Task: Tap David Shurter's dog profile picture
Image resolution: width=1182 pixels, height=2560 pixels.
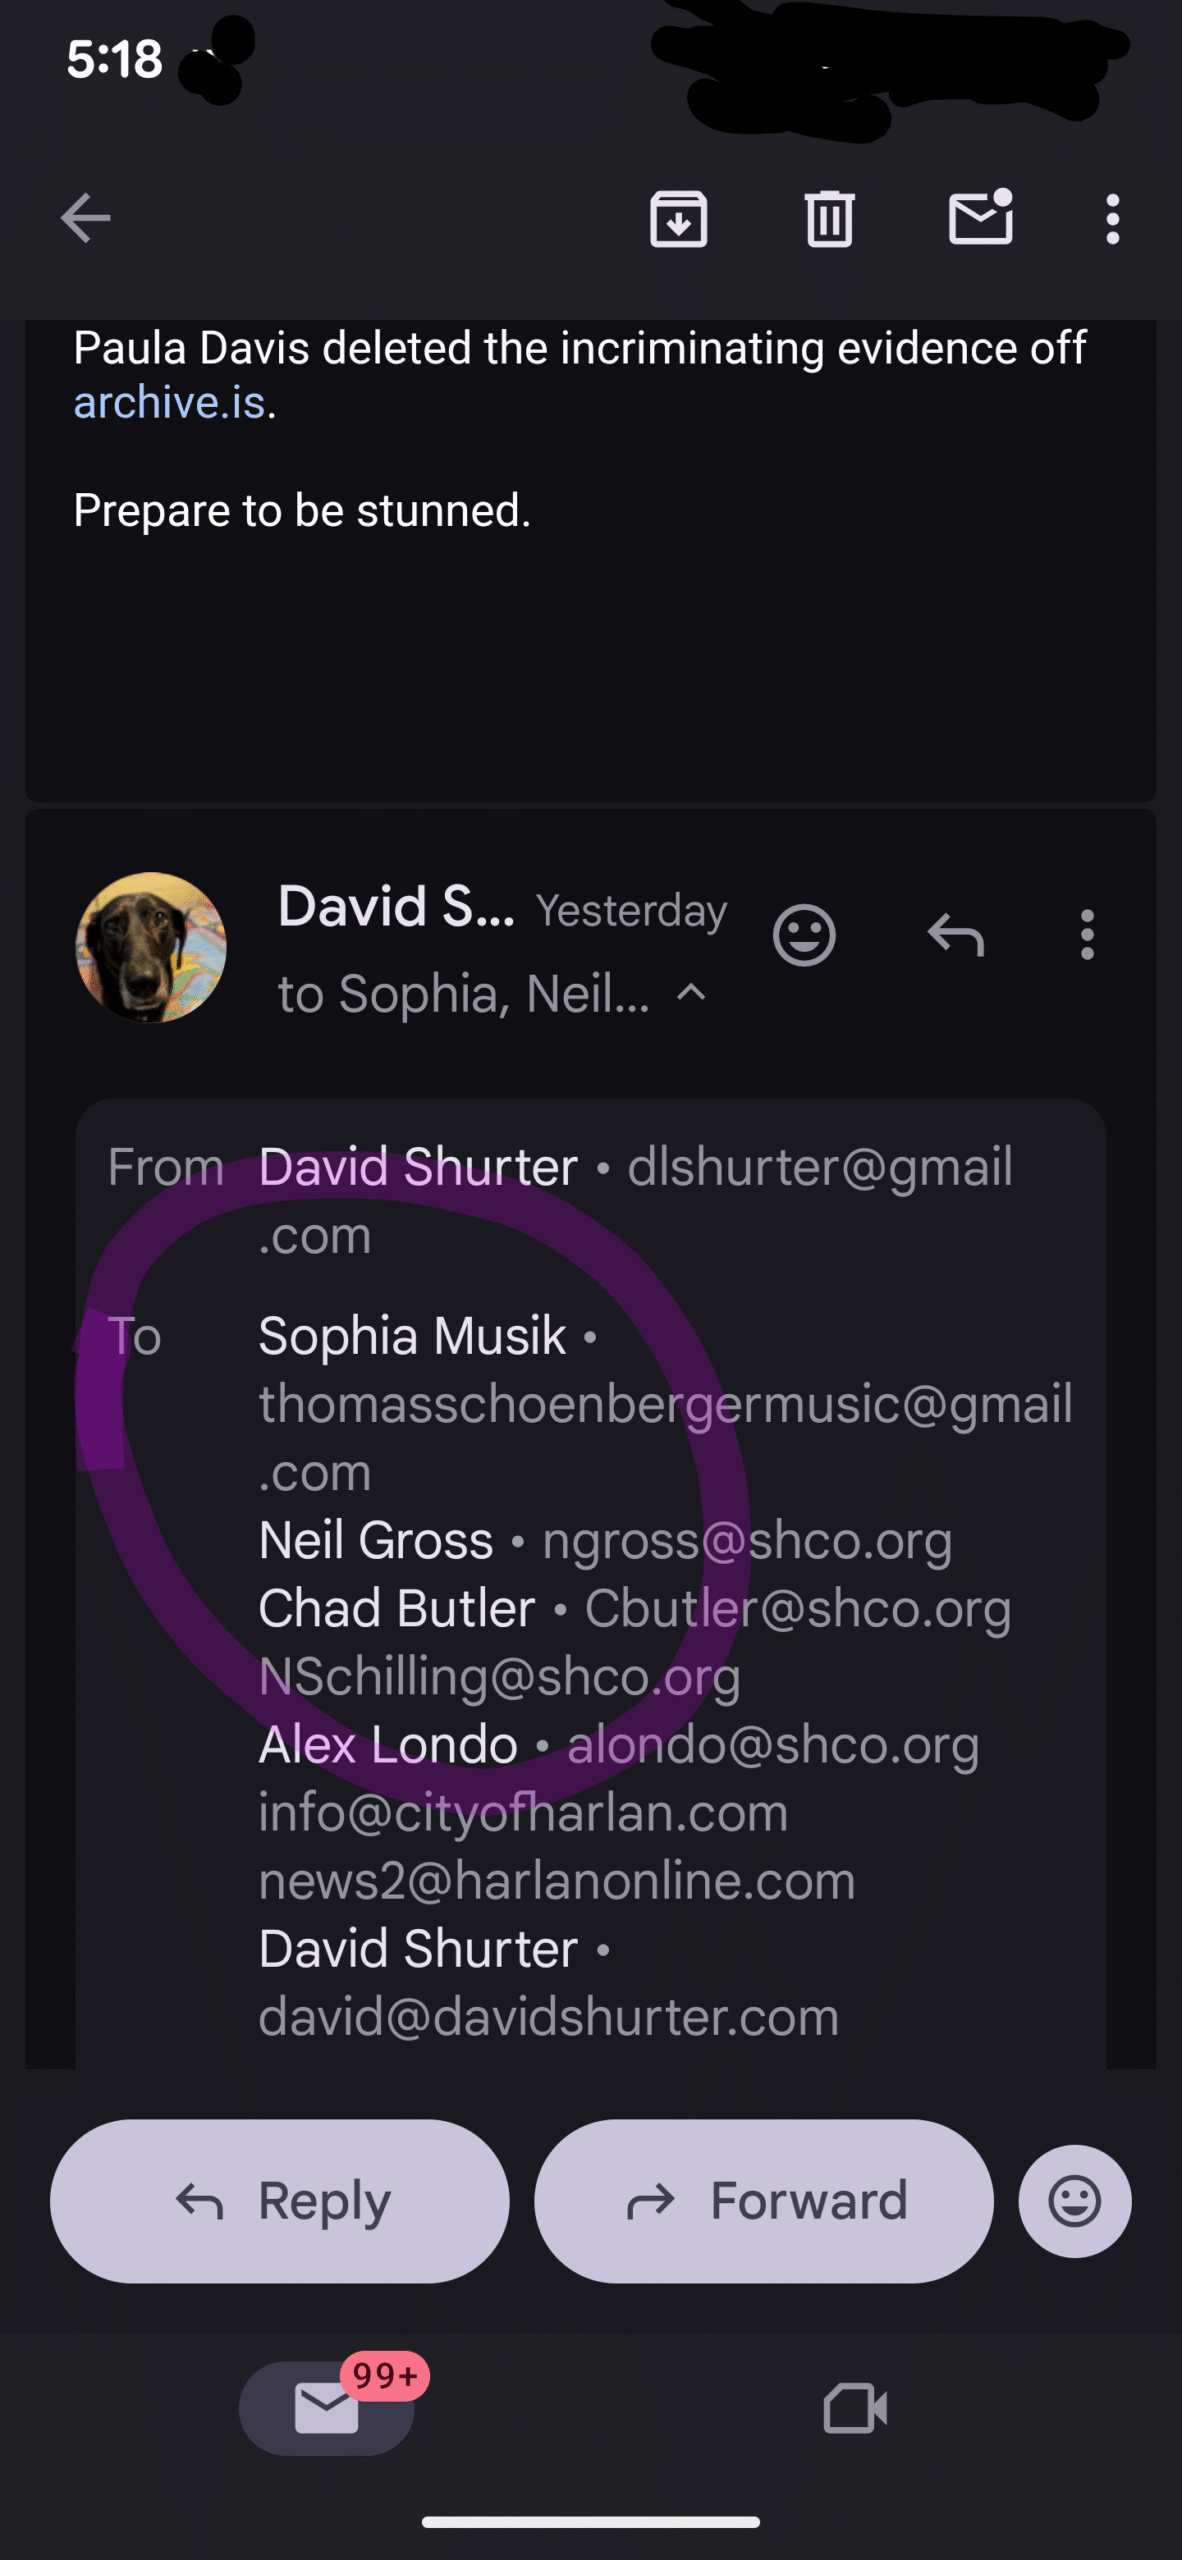Action: [151, 947]
